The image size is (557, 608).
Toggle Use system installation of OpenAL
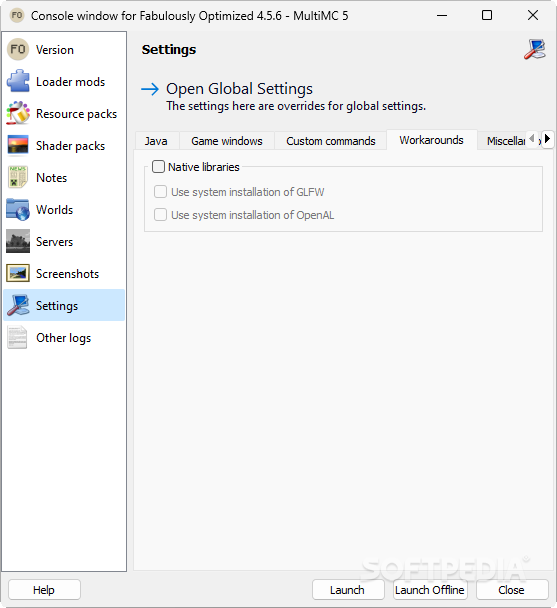click(x=160, y=214)
